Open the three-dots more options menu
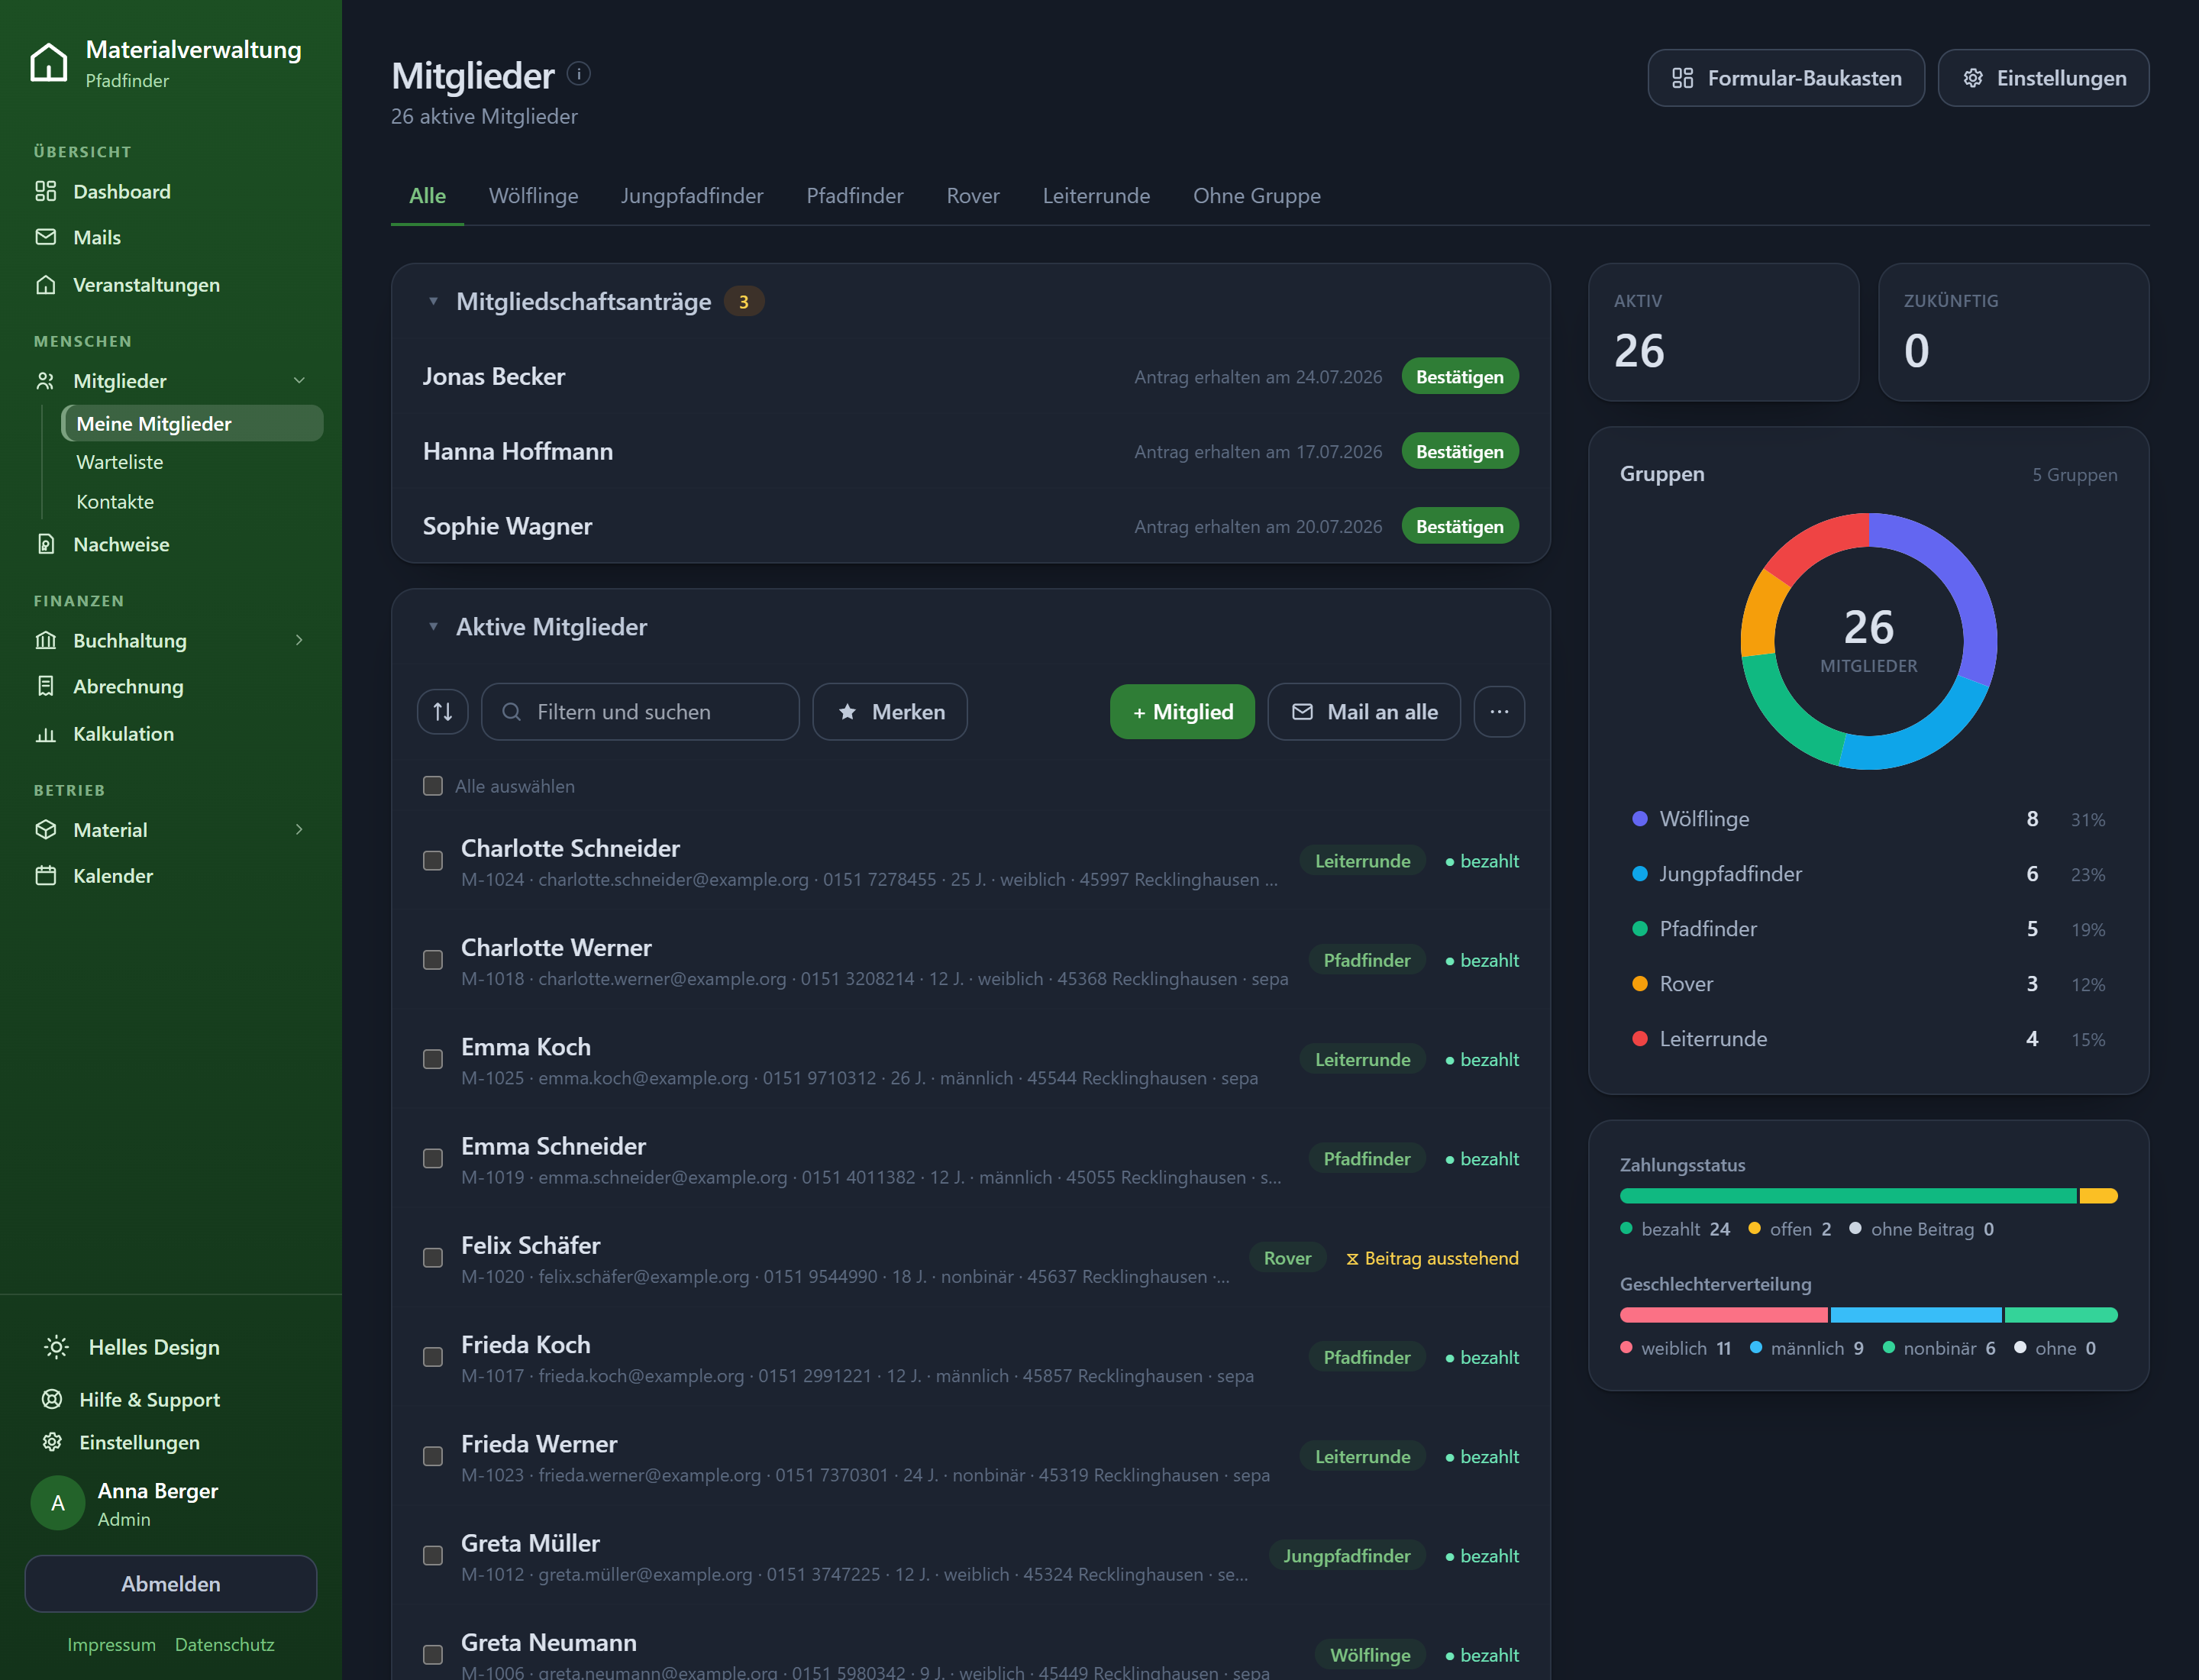 click(x=1498, y=712)
